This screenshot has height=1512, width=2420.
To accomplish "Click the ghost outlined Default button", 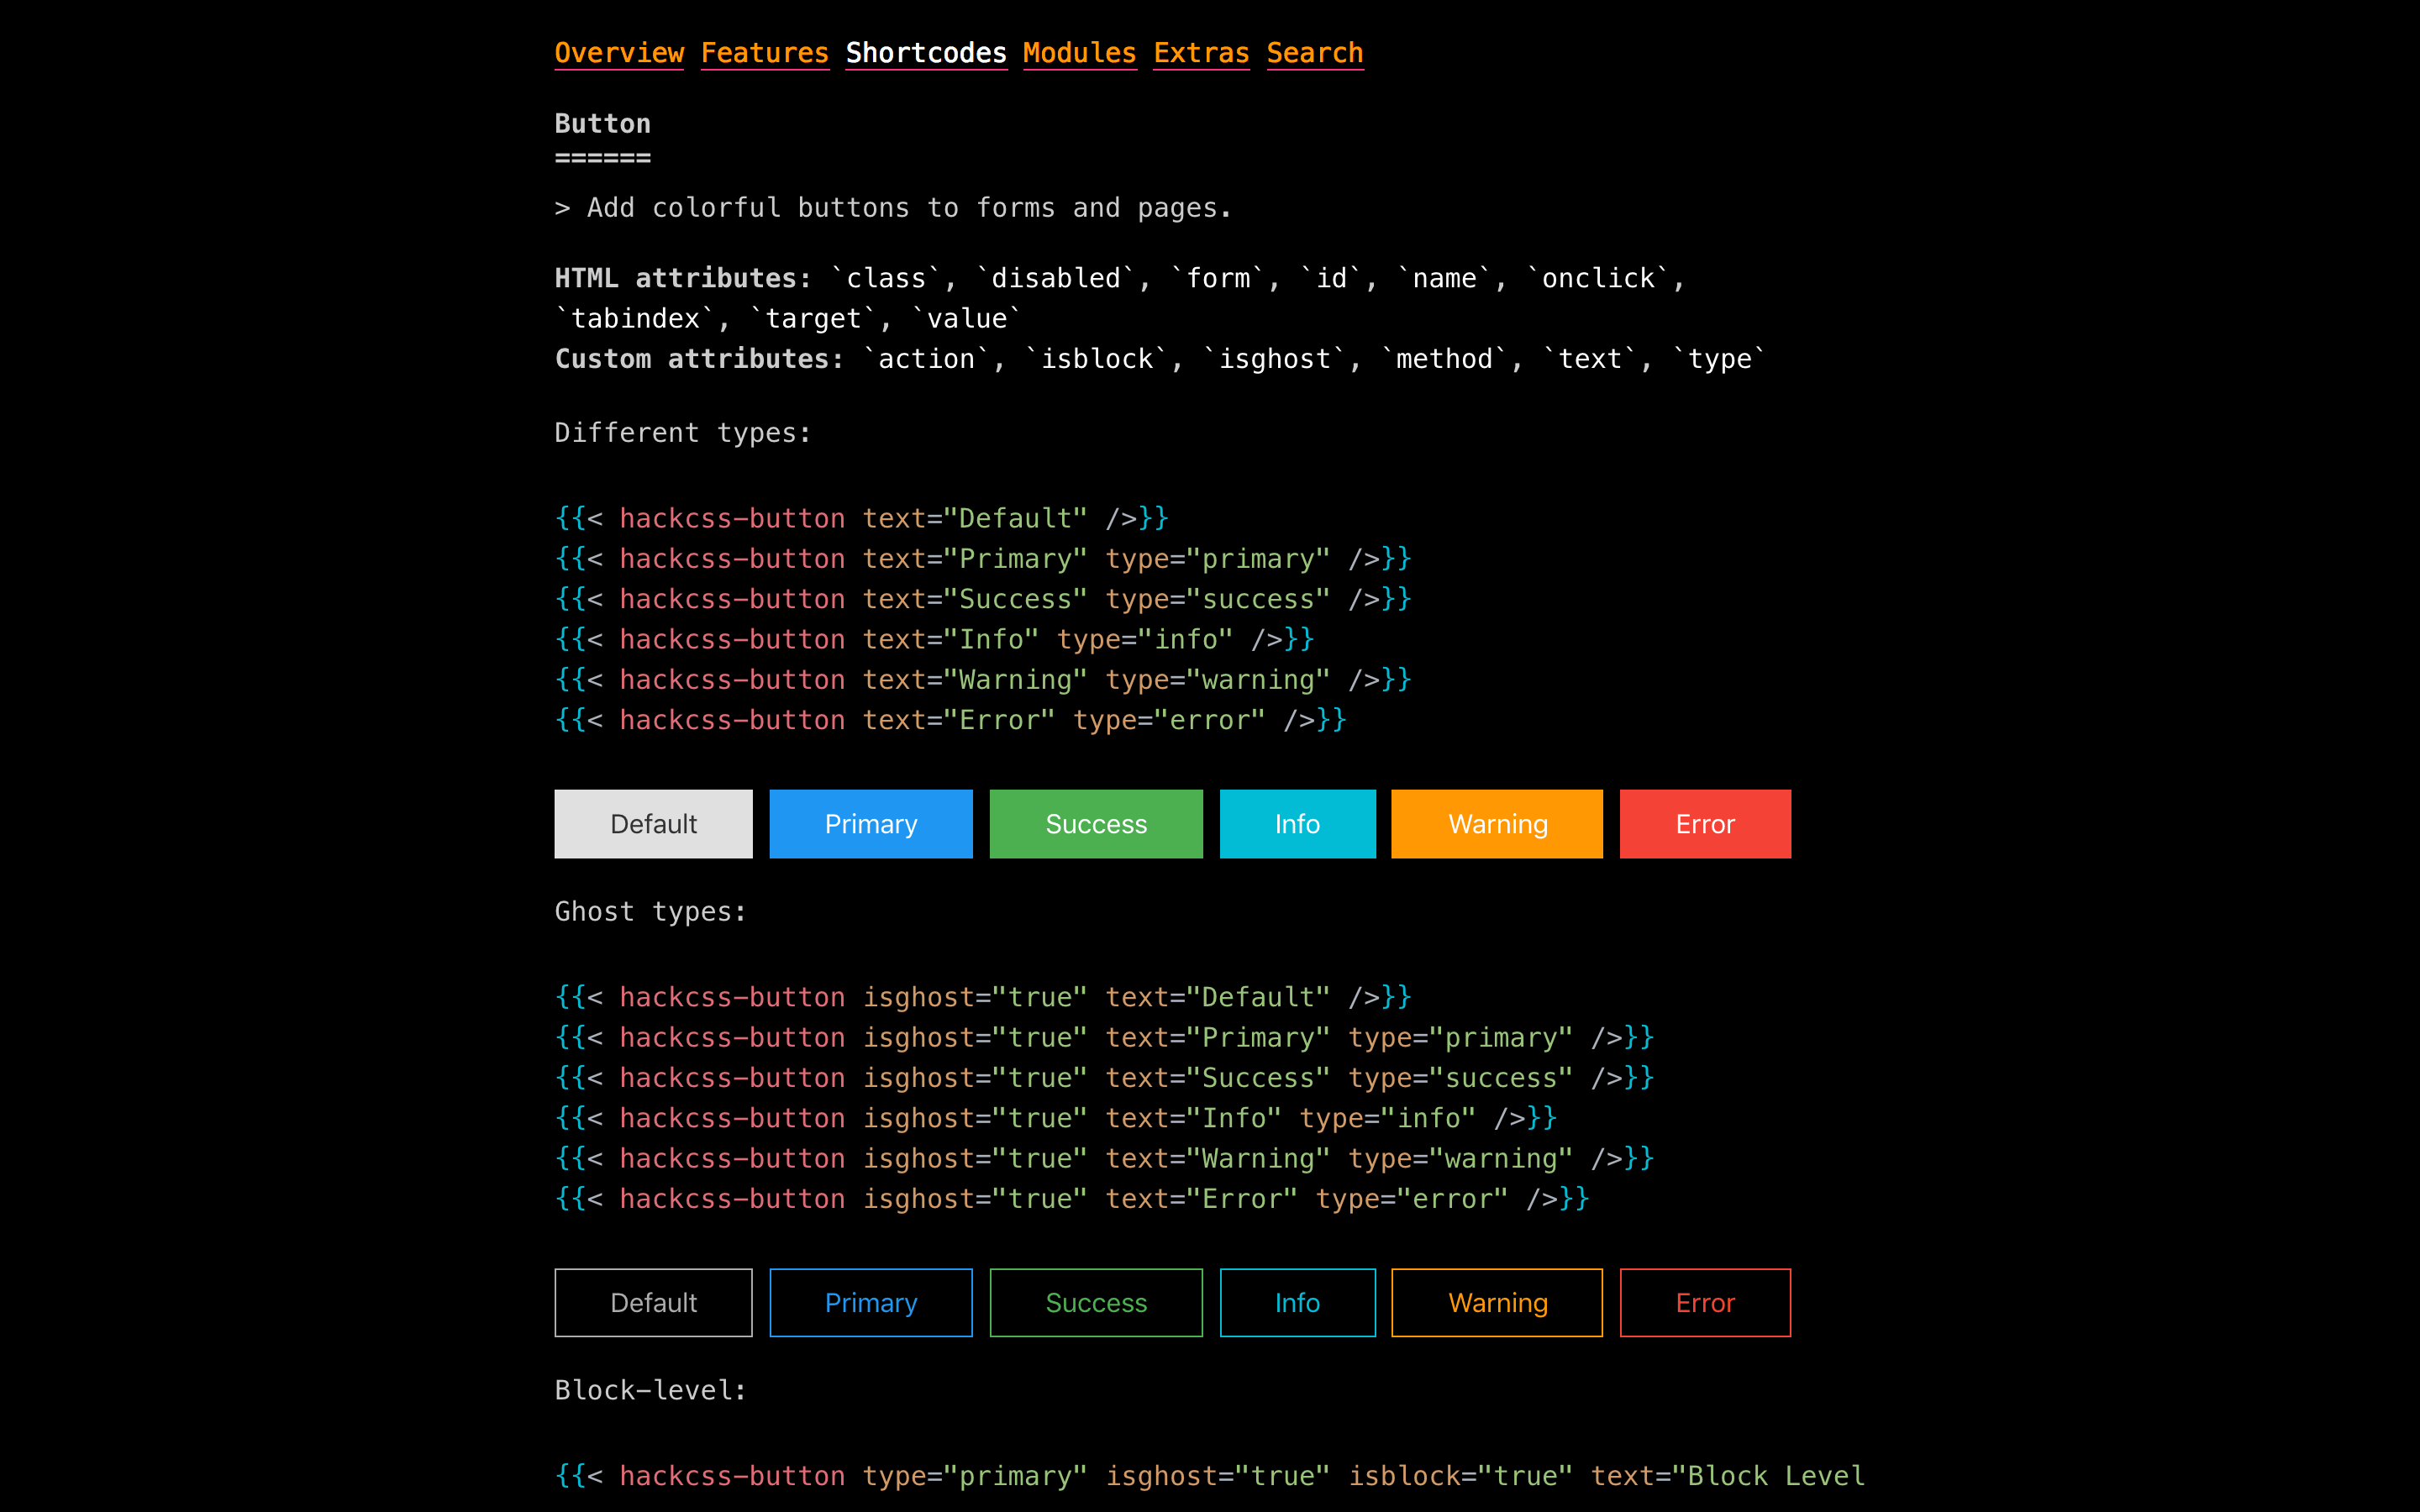I will [653, 1302].
